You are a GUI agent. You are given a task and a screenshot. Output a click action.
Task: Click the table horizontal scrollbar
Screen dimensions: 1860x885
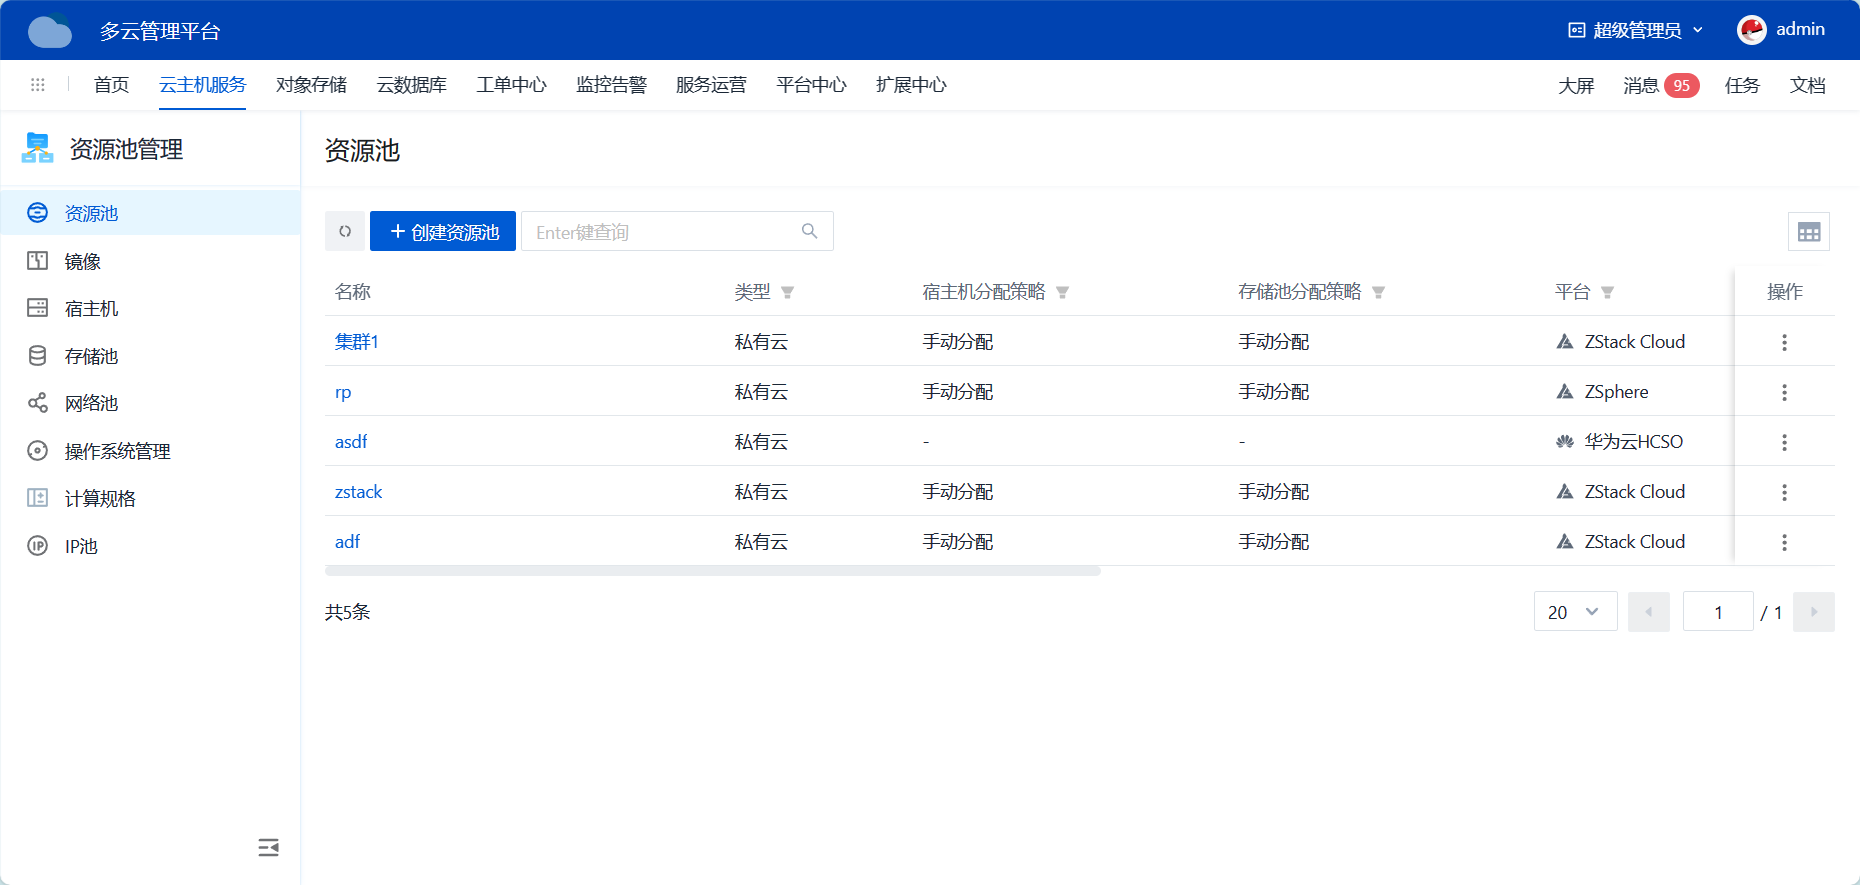pos(713,571)
